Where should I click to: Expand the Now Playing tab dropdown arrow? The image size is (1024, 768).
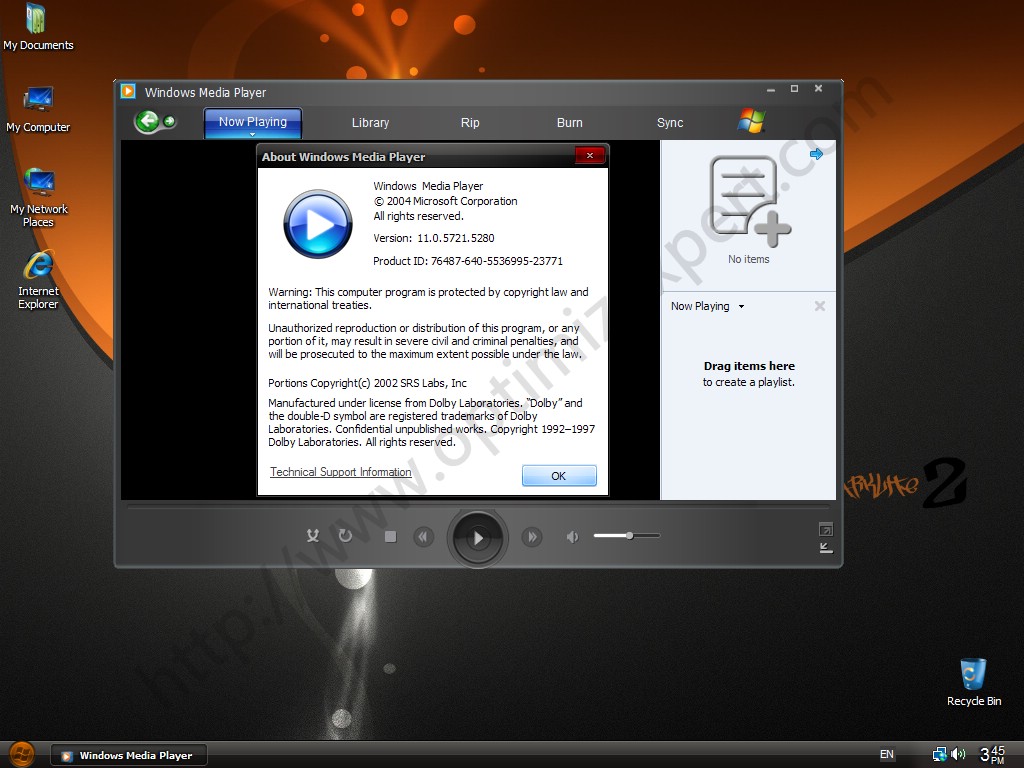click(253, 135)
